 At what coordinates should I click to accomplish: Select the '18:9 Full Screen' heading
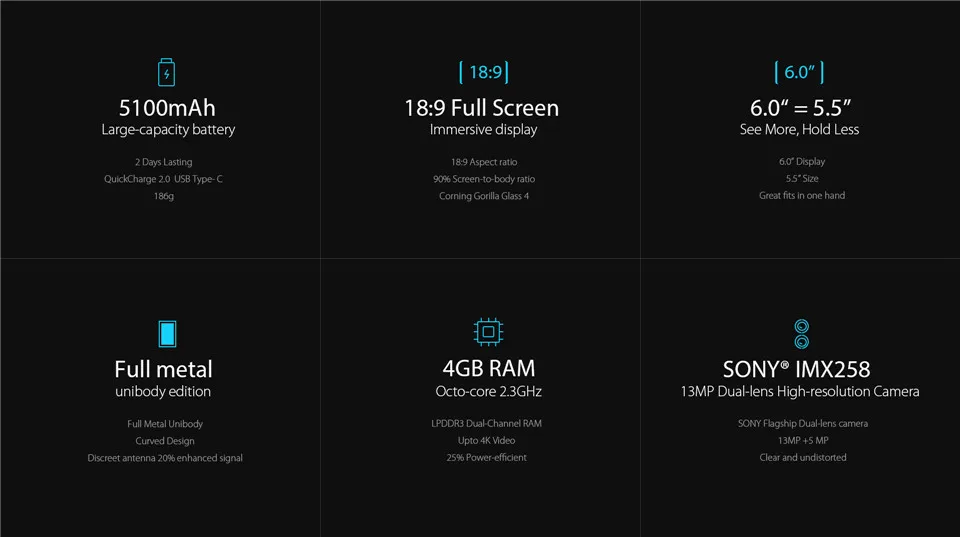482,108
